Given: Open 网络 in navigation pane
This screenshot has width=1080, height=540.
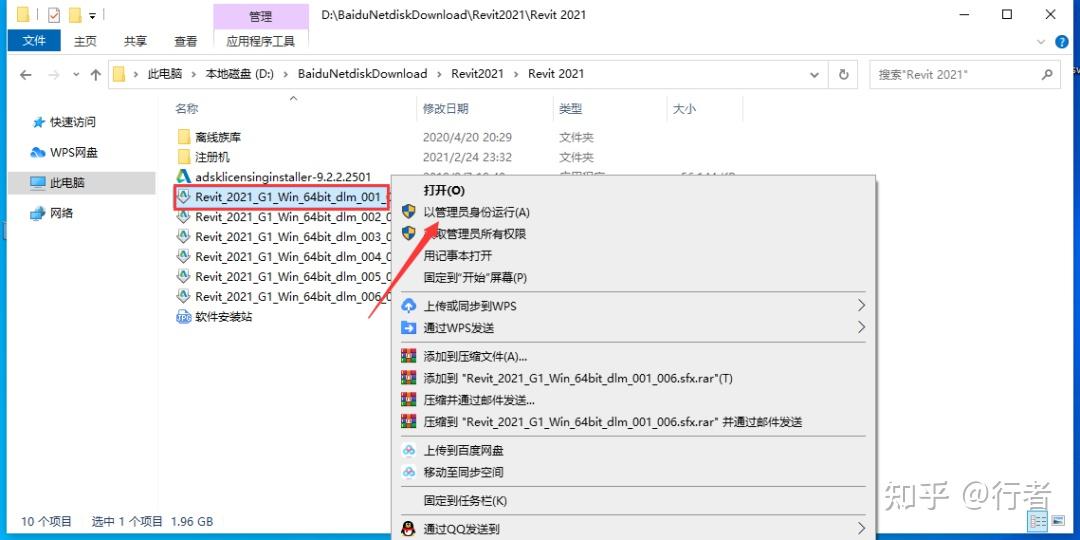Looking at the screenshot, I should 52,214.
